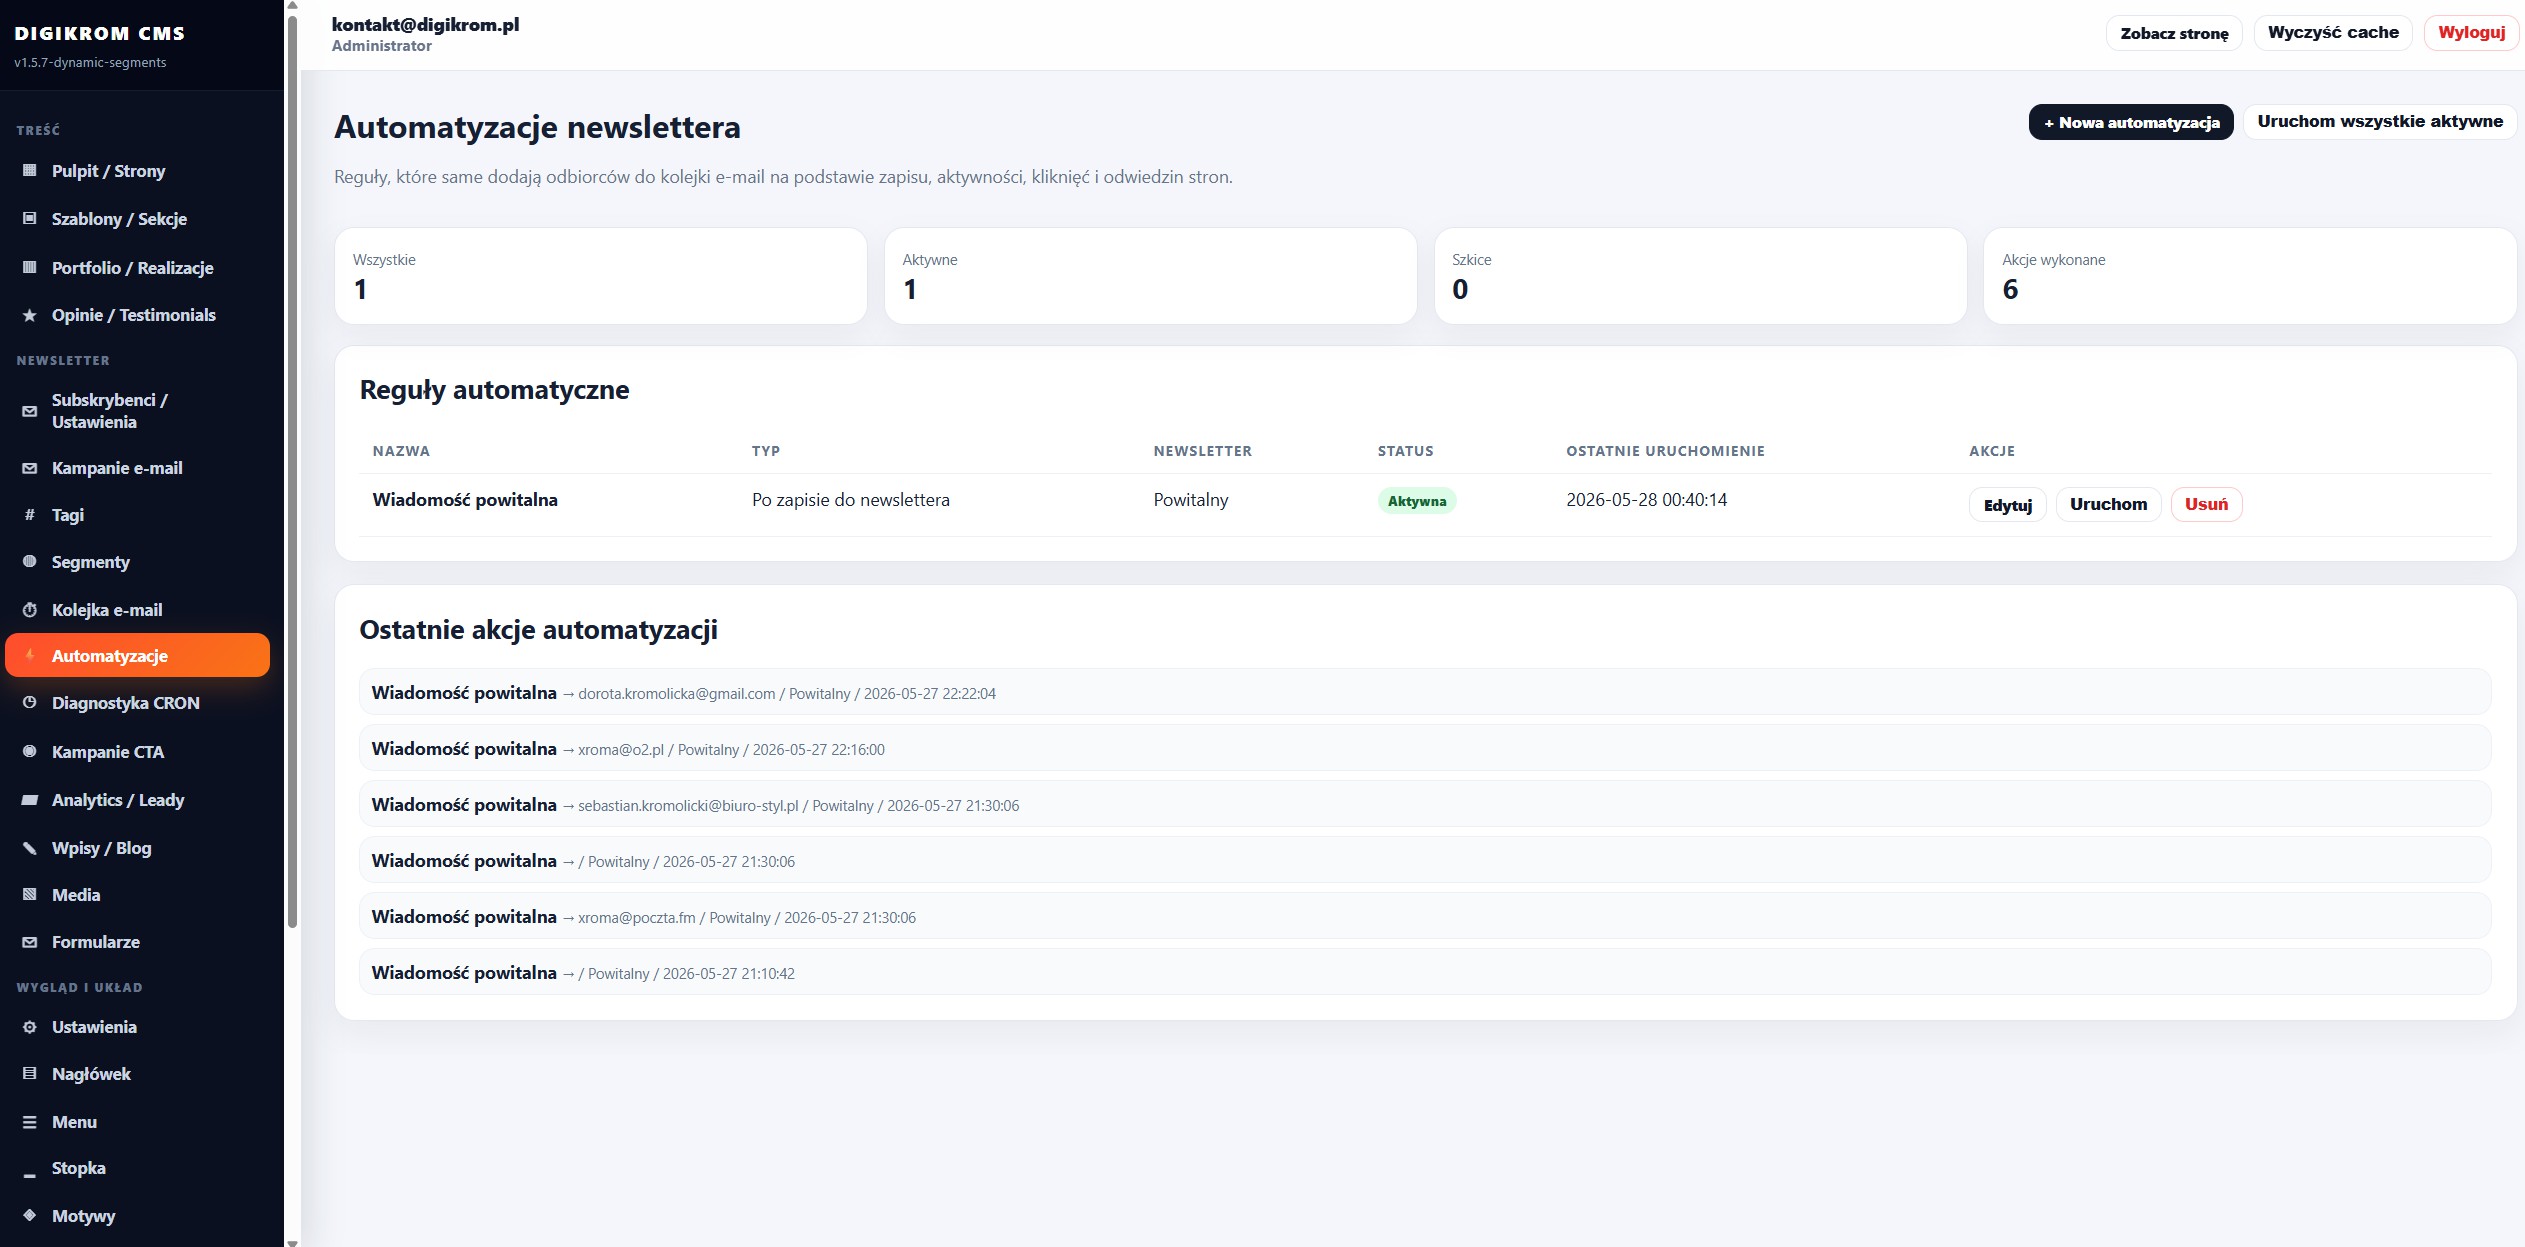Select the active Automatyzacje menu item
The width and height of the screenshot is (2525, 1247).
138,656
